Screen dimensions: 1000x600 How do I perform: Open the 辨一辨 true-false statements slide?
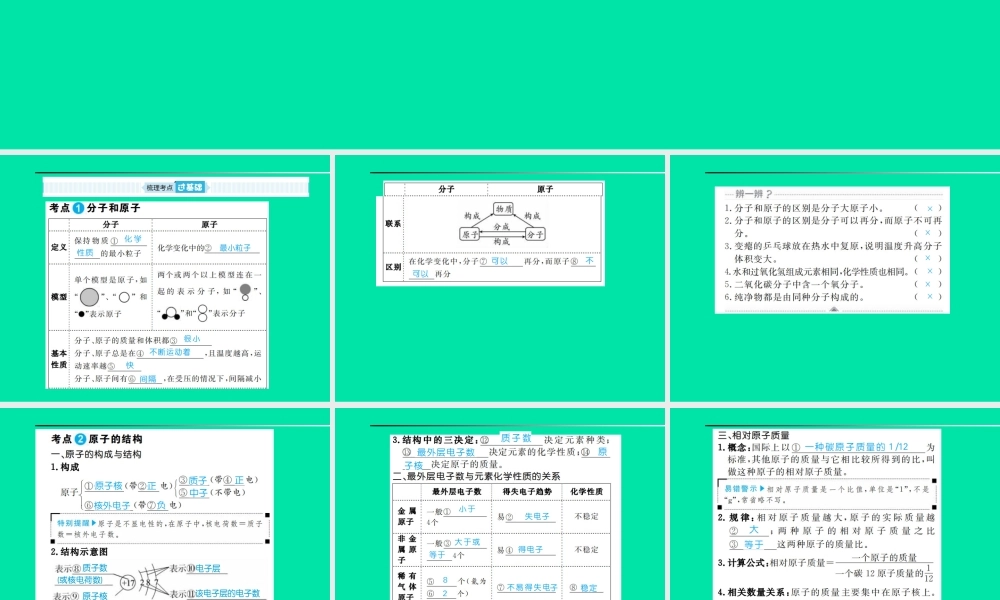point(835,278)
